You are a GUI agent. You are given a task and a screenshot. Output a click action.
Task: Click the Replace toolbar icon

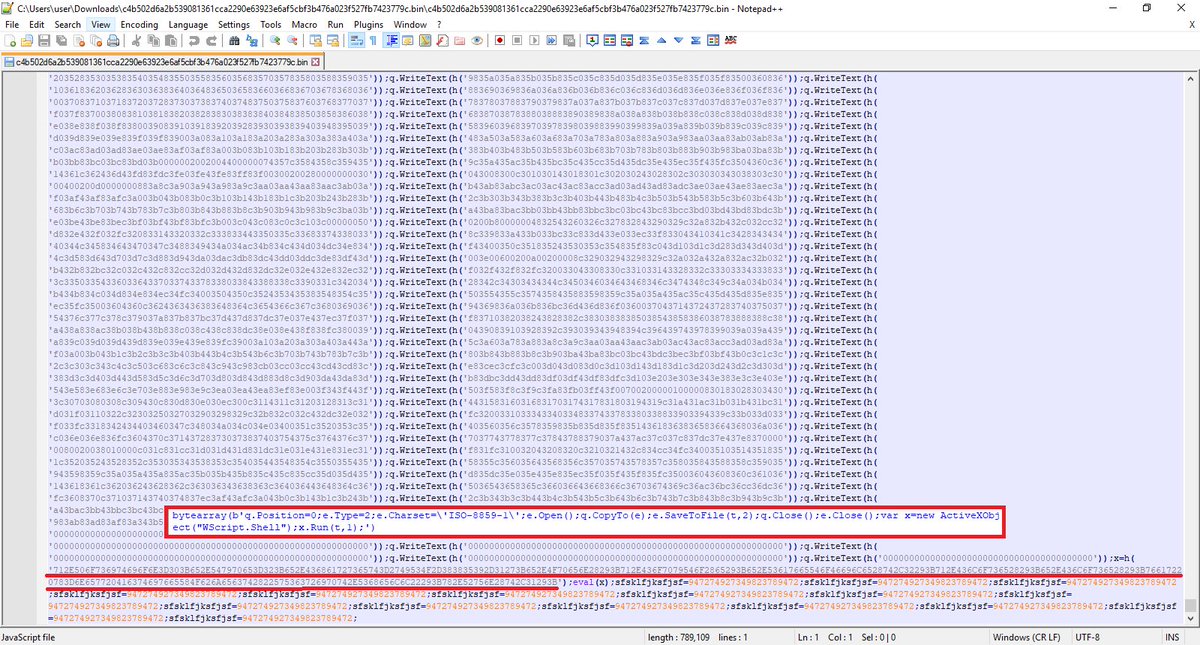251,40
